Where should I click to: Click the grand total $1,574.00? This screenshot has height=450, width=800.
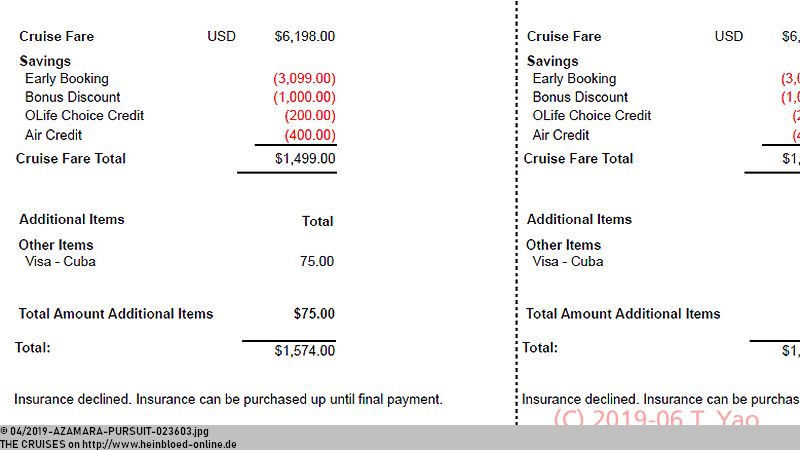click(305, 351)
